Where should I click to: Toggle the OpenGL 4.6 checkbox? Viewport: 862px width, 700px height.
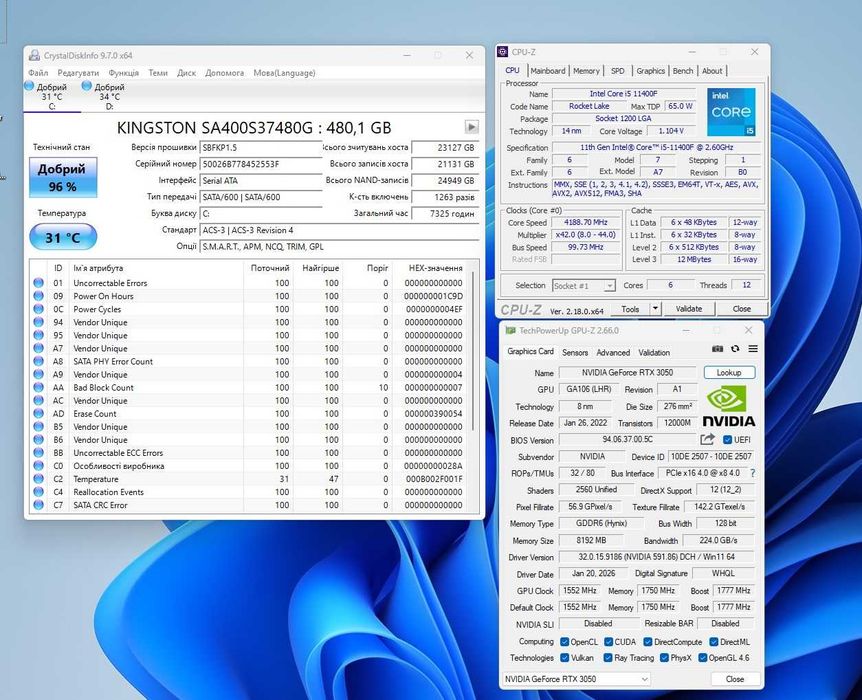[702, 658]
